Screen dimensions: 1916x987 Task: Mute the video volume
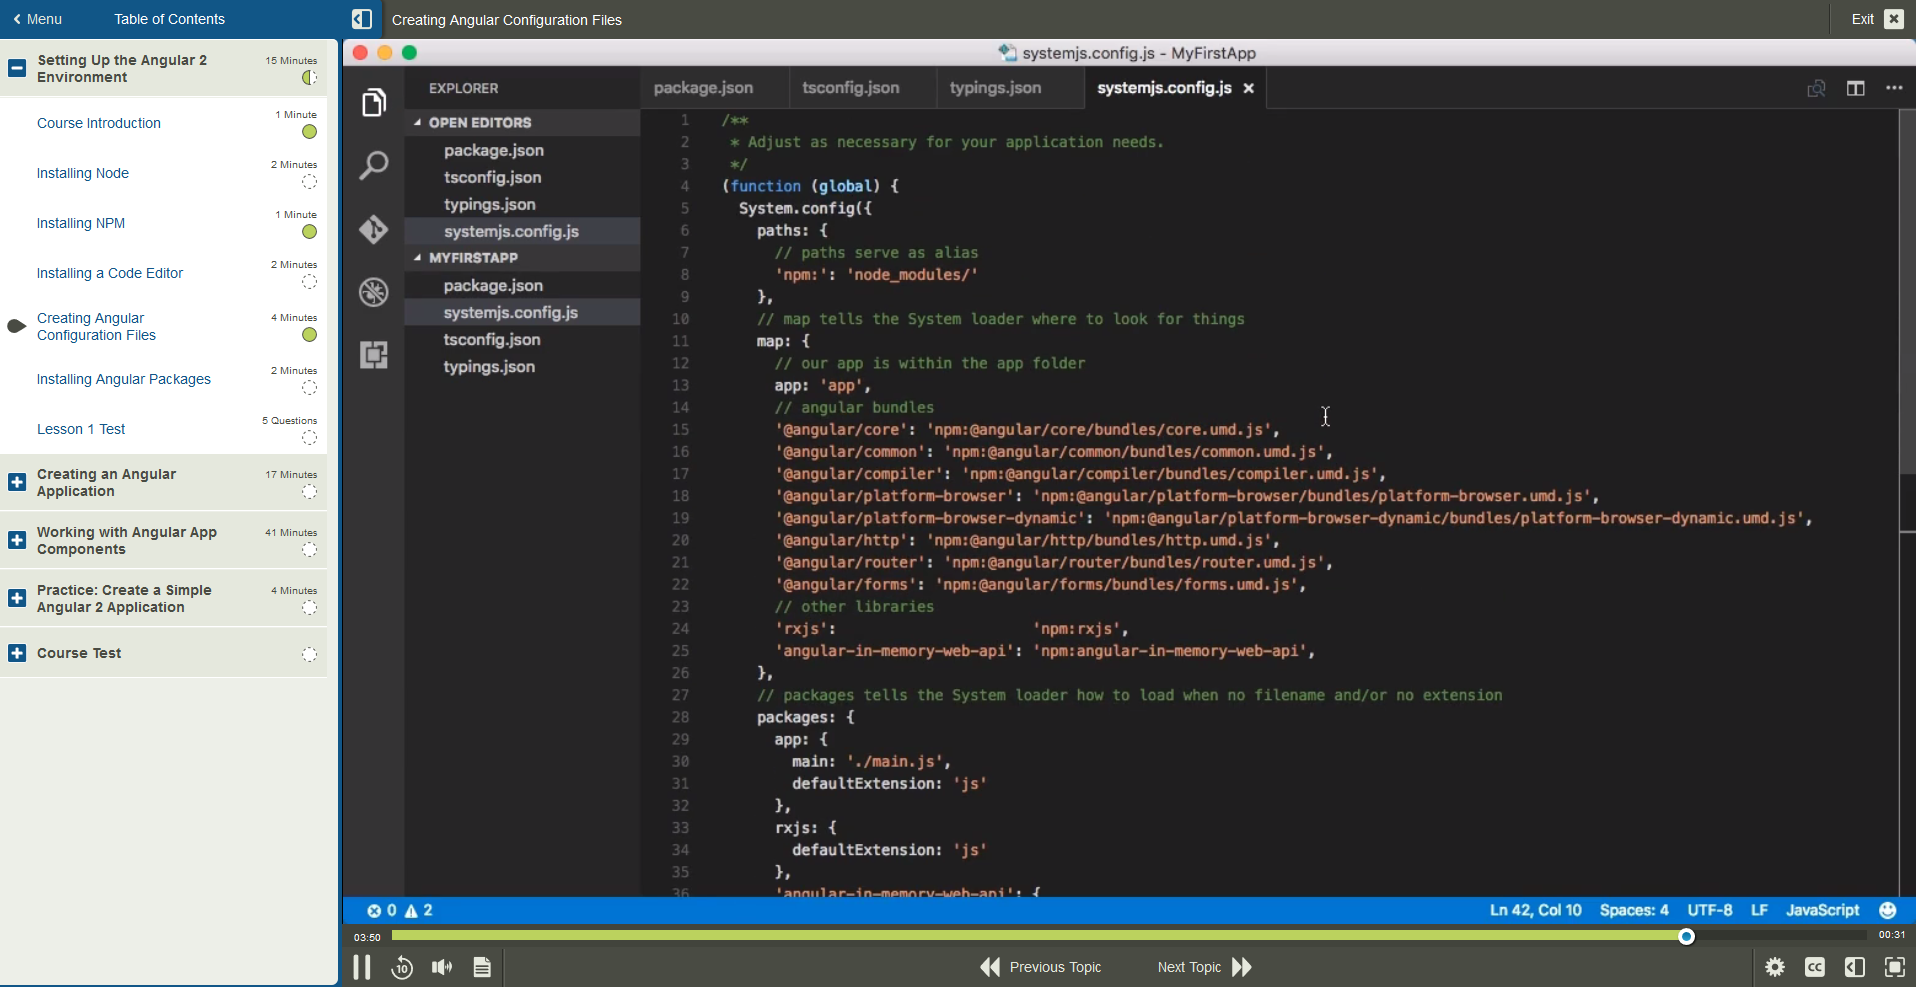441,967
